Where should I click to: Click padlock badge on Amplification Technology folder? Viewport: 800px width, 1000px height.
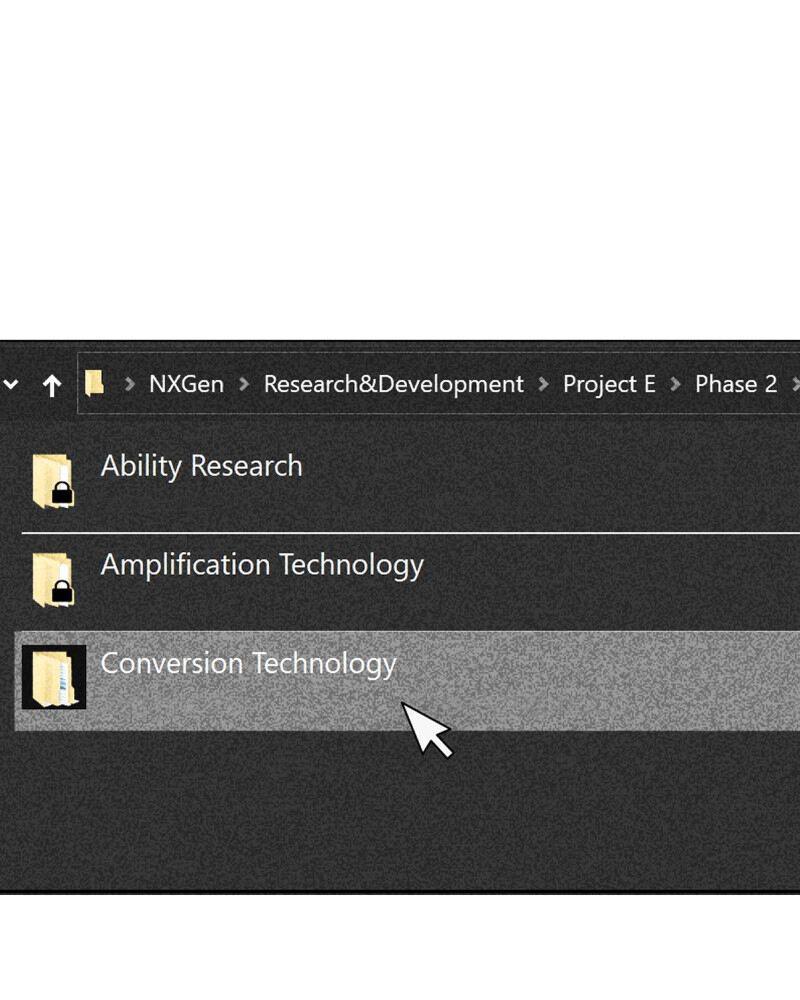(62, 590)
